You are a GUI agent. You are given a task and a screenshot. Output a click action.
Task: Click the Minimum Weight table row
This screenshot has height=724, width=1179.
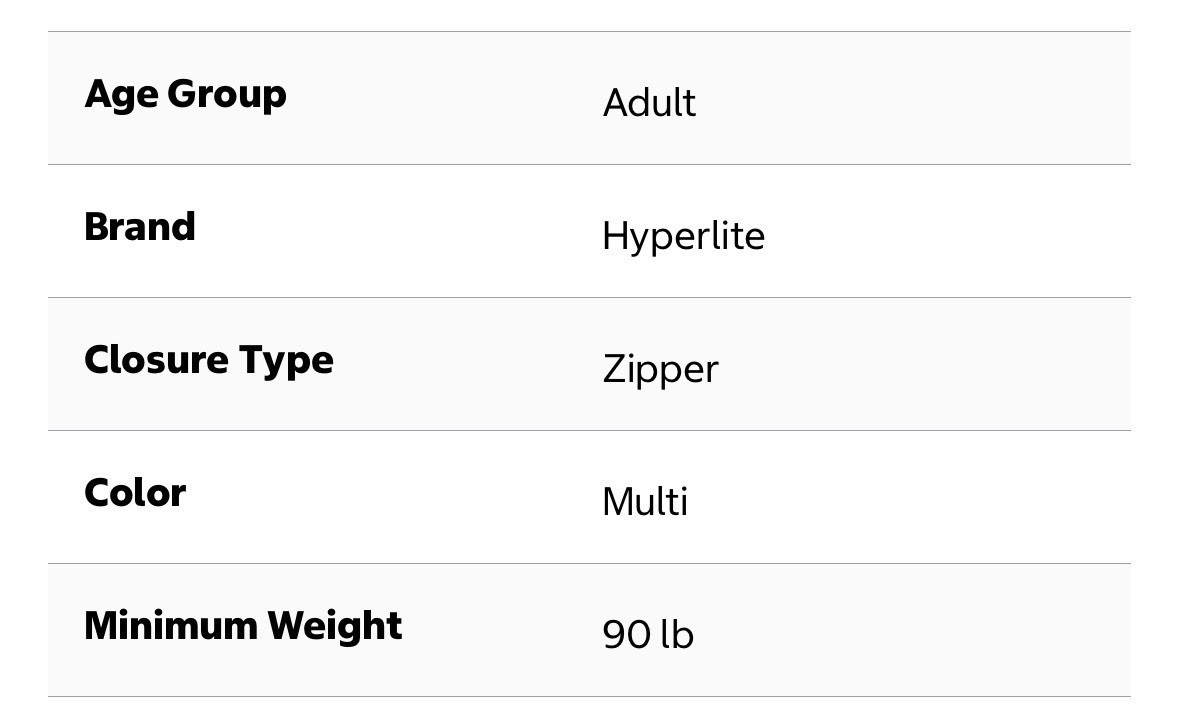pos(590,630)
